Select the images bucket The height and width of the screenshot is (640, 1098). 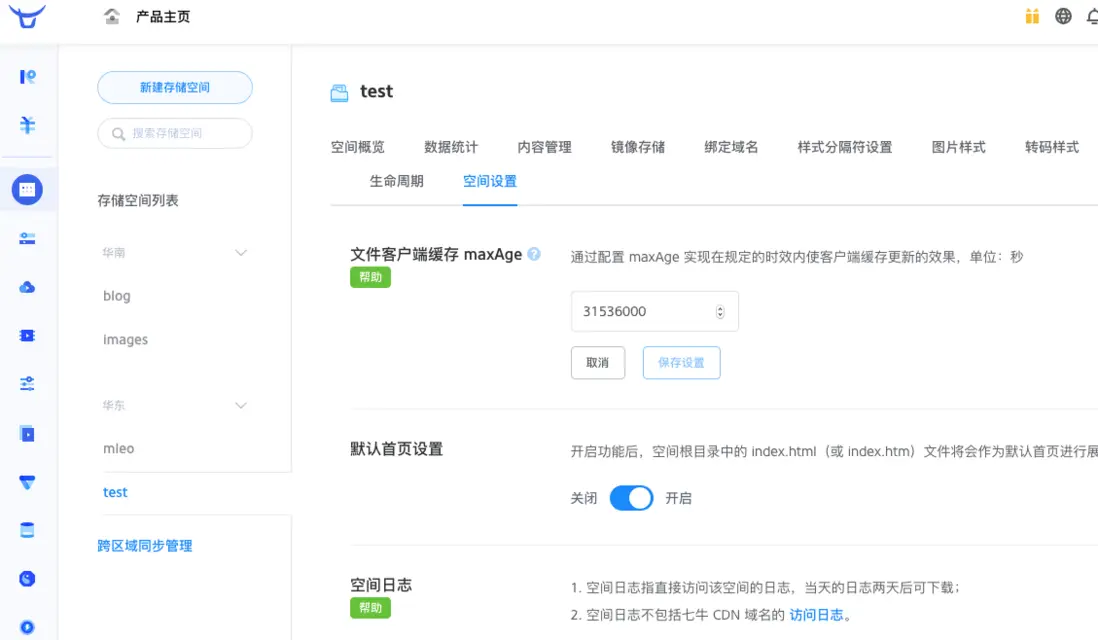point(125,340)
